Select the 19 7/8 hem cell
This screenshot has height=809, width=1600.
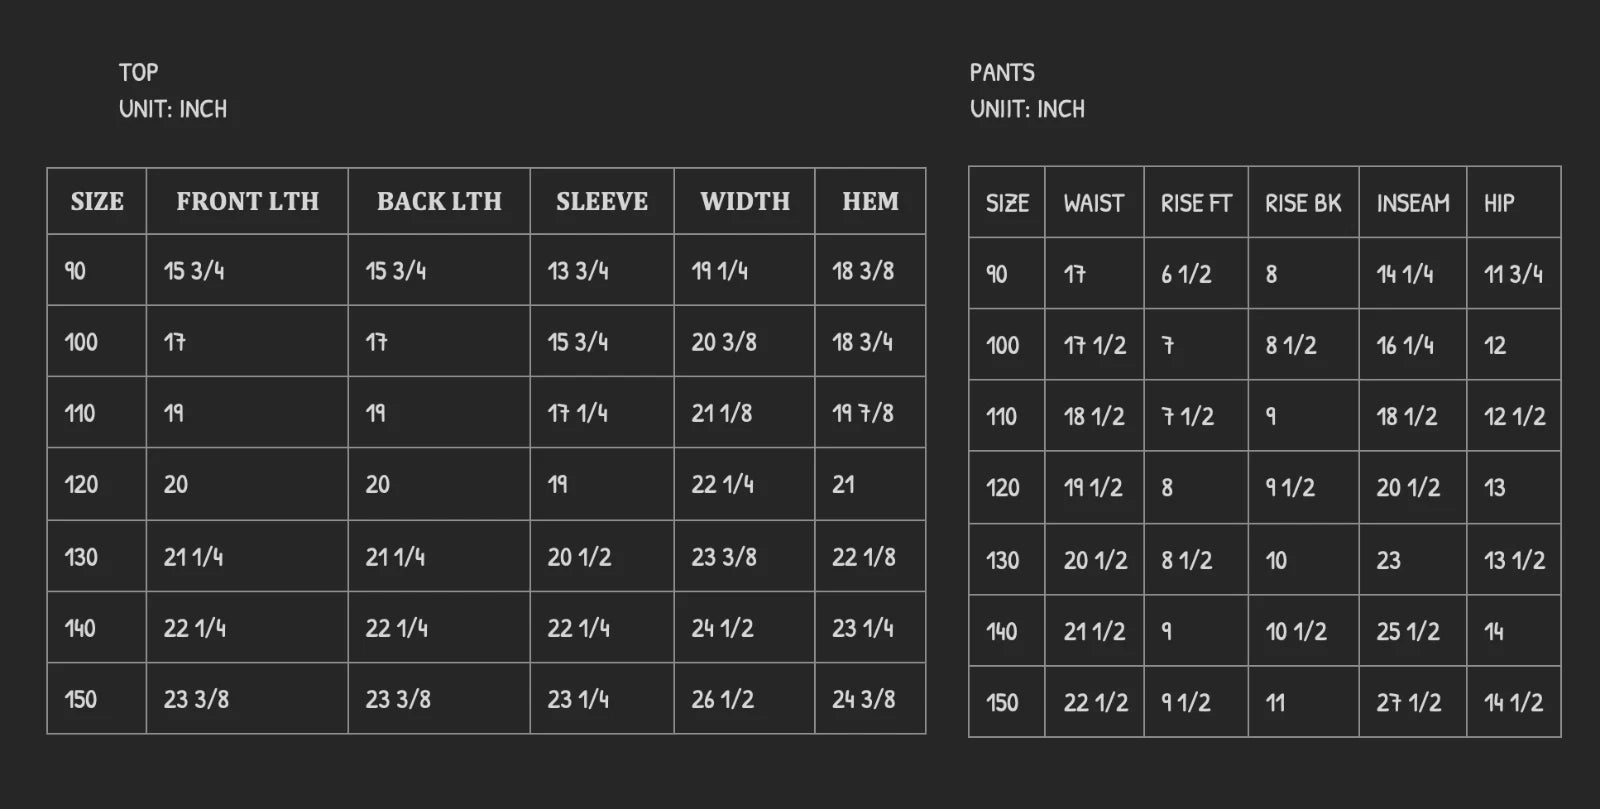pos(863,413)
